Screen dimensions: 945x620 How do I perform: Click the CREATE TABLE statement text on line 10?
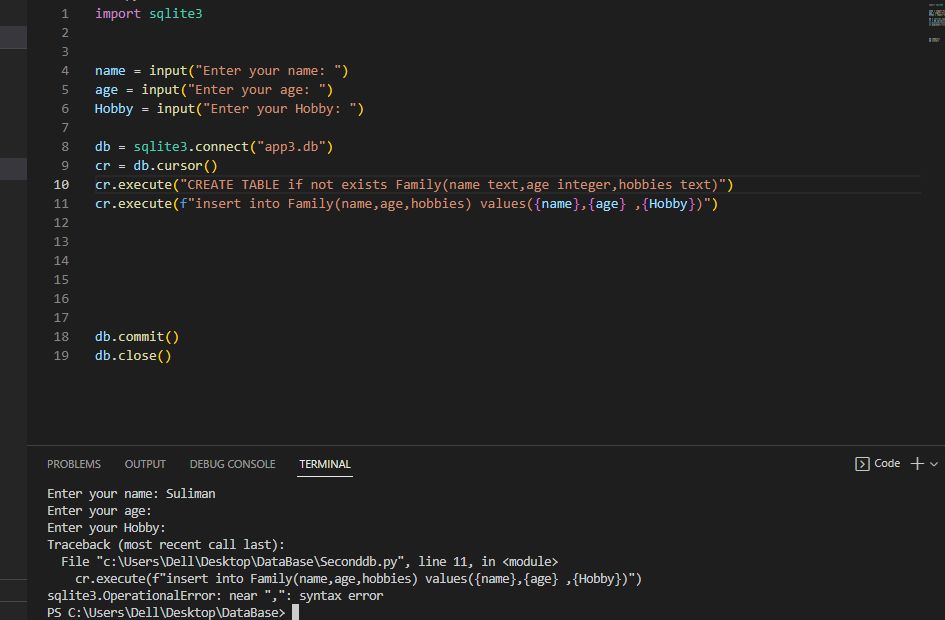pyautogui.click(x=453, y=184)
